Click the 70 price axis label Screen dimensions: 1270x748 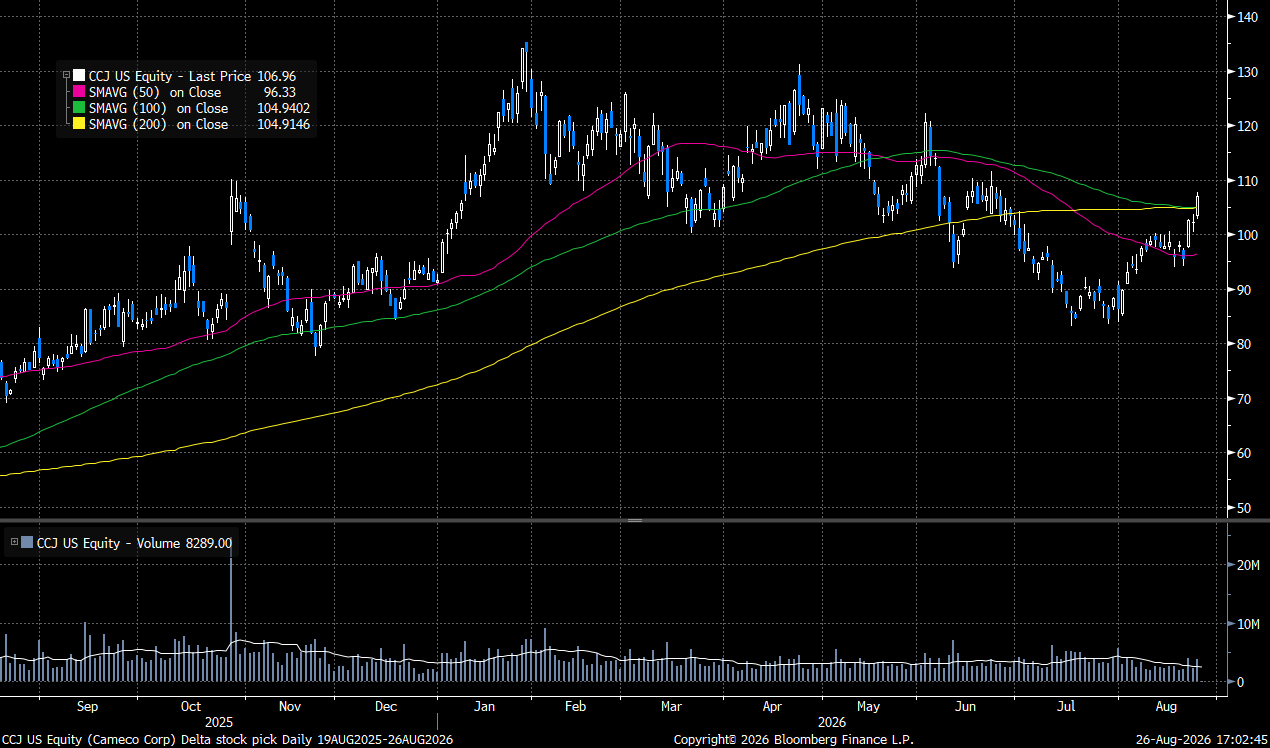tap(1244, 399)
